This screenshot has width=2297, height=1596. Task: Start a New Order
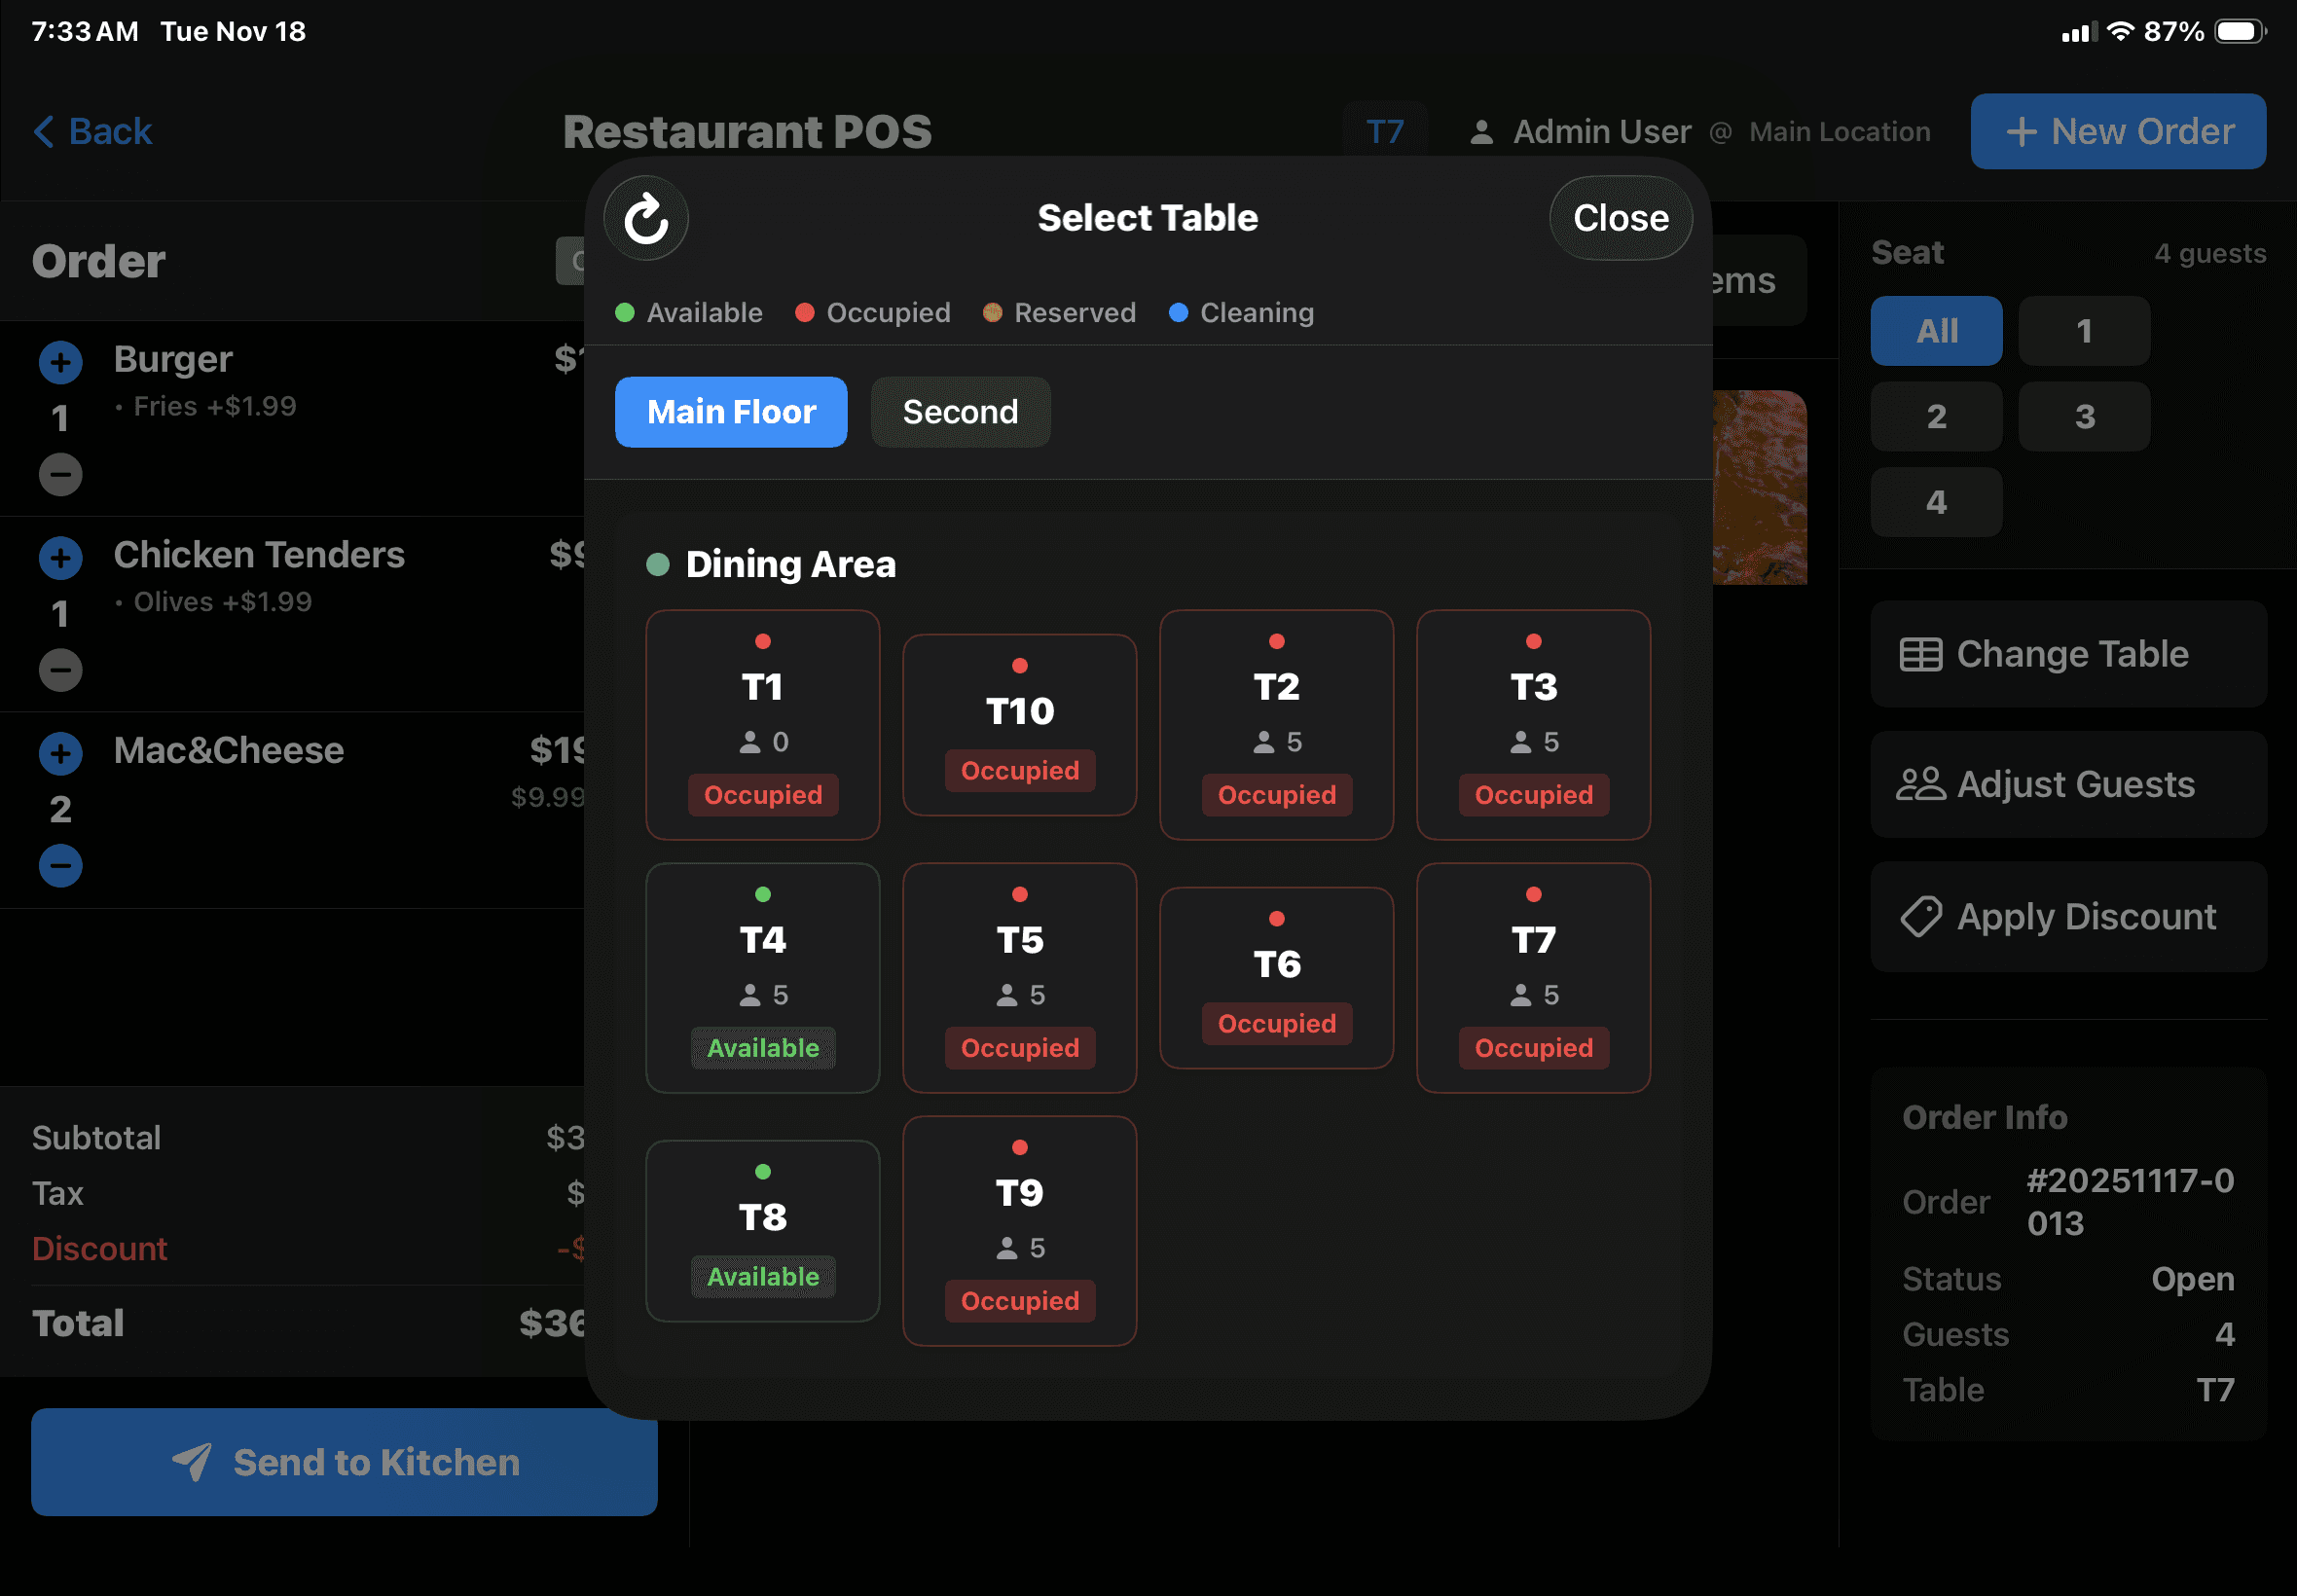[2117, 131]
